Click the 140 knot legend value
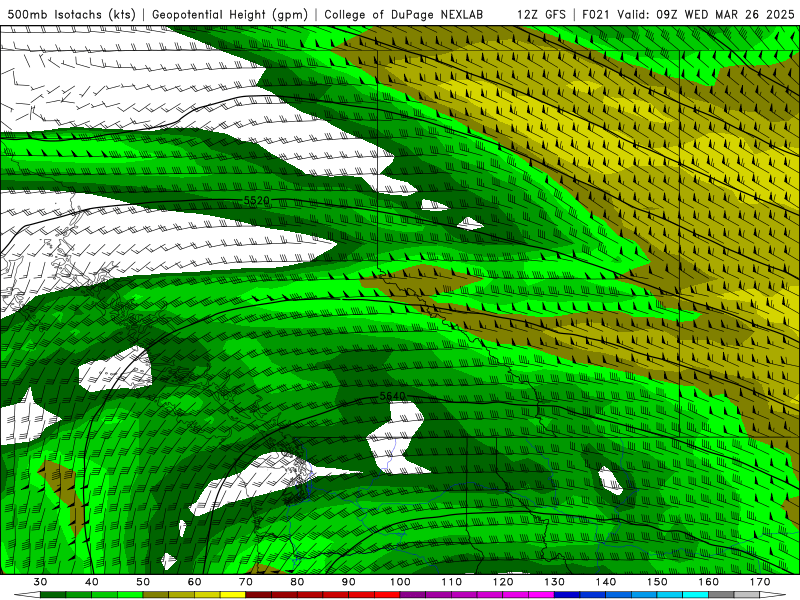Image resolution: width=800 pixels, height=600 pixels. [606, 582]
